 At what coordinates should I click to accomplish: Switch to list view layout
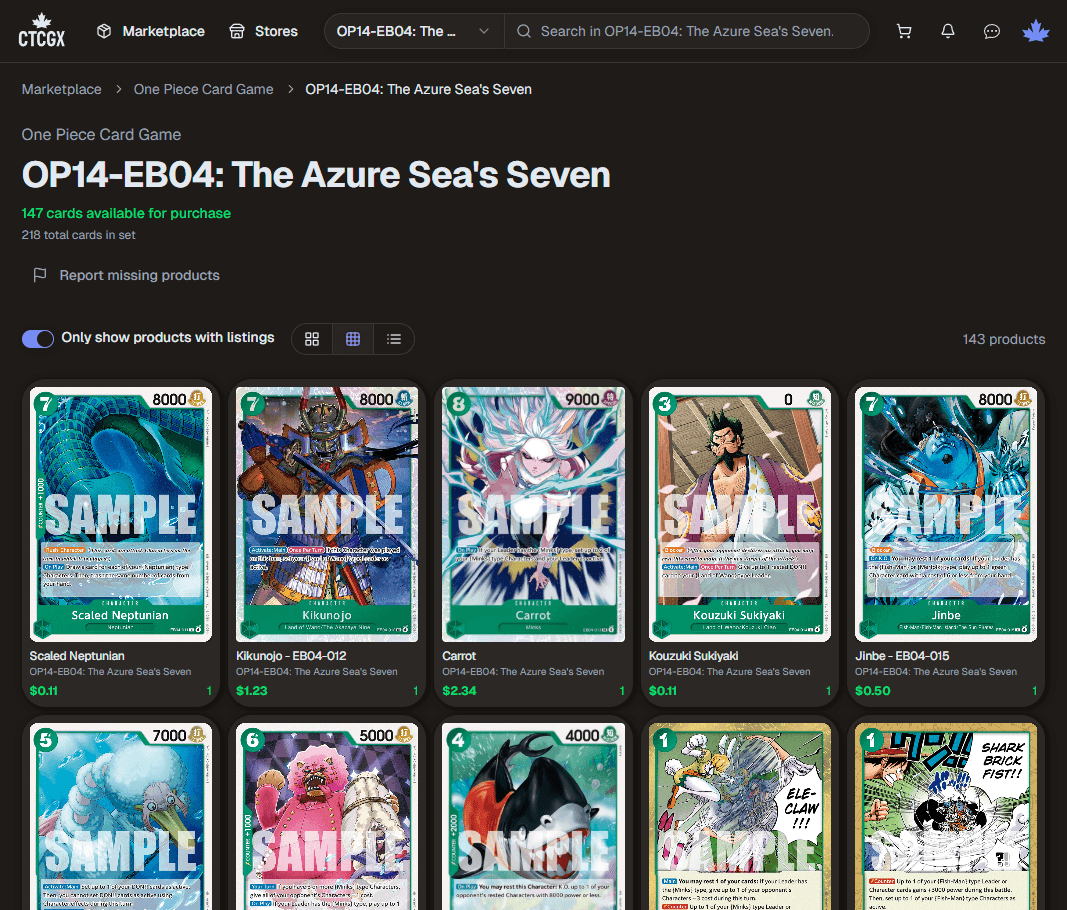[x=393, y=339]
